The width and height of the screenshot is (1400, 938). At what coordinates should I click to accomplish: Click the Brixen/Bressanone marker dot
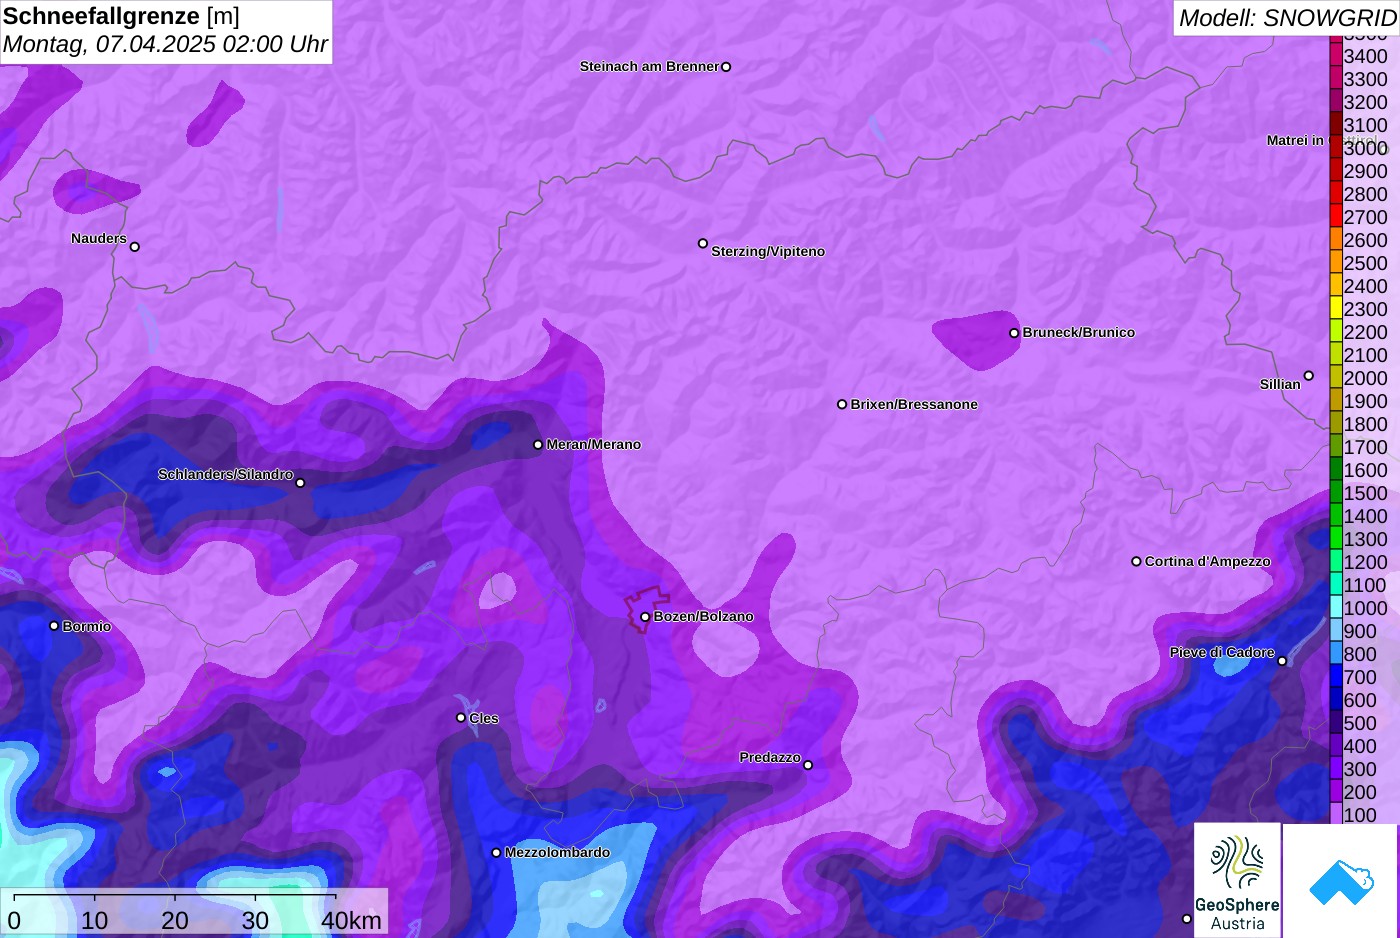842,405
